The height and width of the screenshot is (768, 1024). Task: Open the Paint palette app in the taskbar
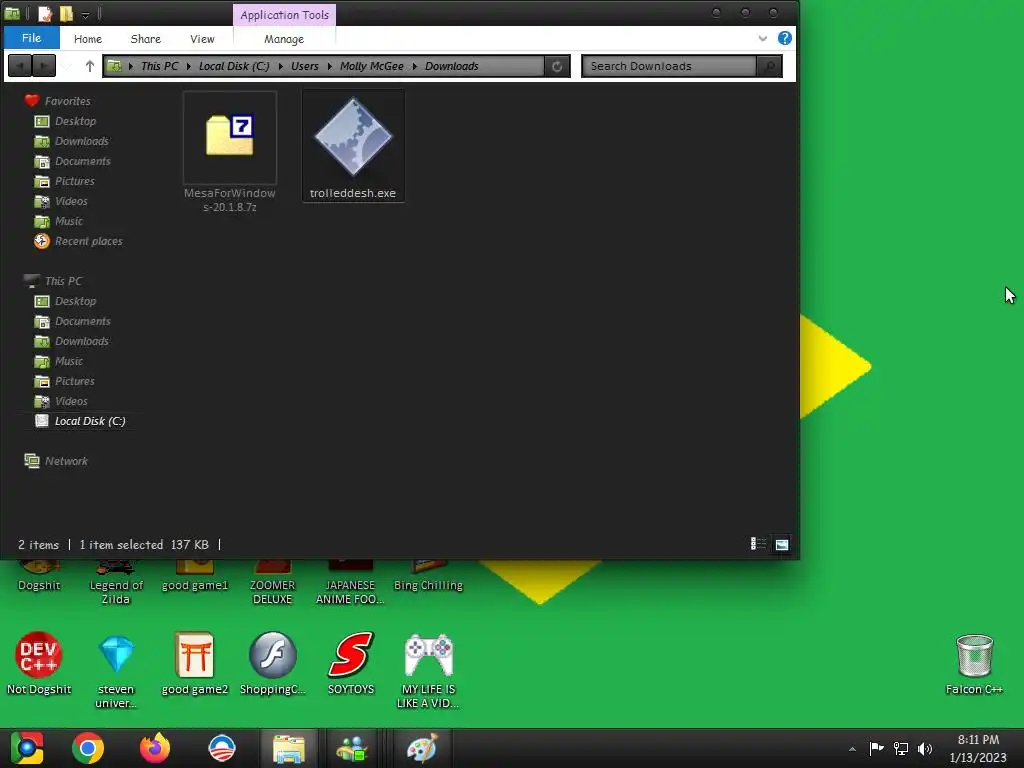[422, 748]
